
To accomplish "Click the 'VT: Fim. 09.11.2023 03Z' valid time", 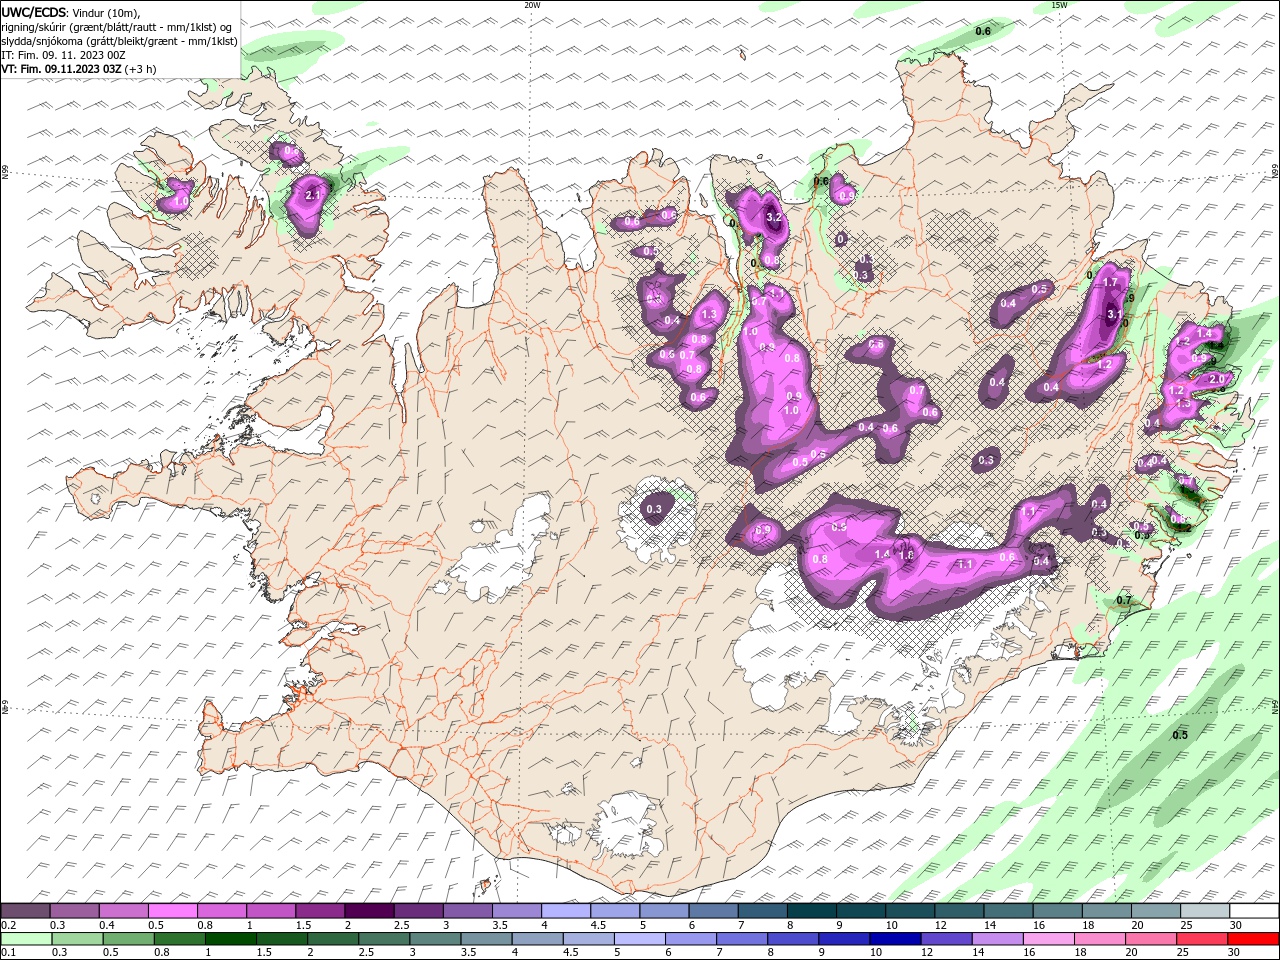I will click(61, 69).
